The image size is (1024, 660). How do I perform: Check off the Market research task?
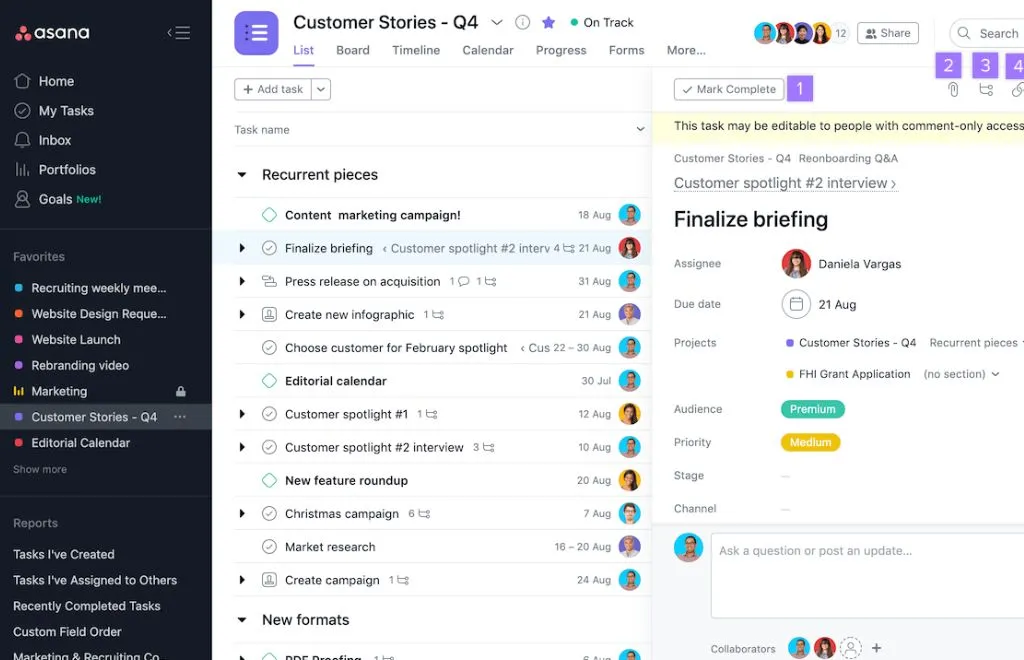point(269,546)
